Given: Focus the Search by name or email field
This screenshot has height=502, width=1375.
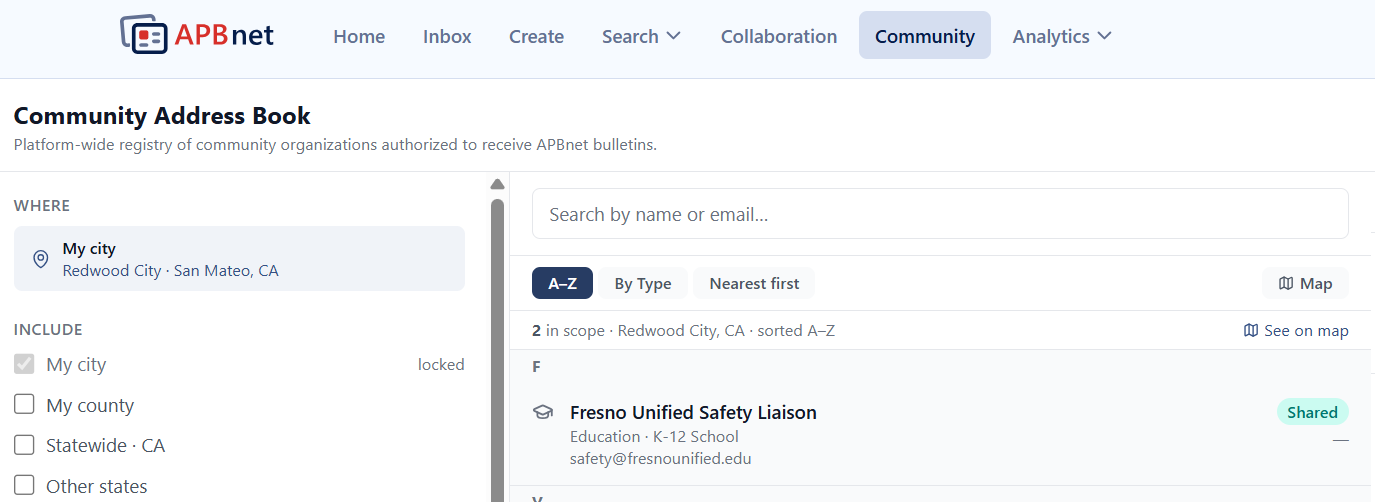Looking at the screenshot, I should coord(940,214).
